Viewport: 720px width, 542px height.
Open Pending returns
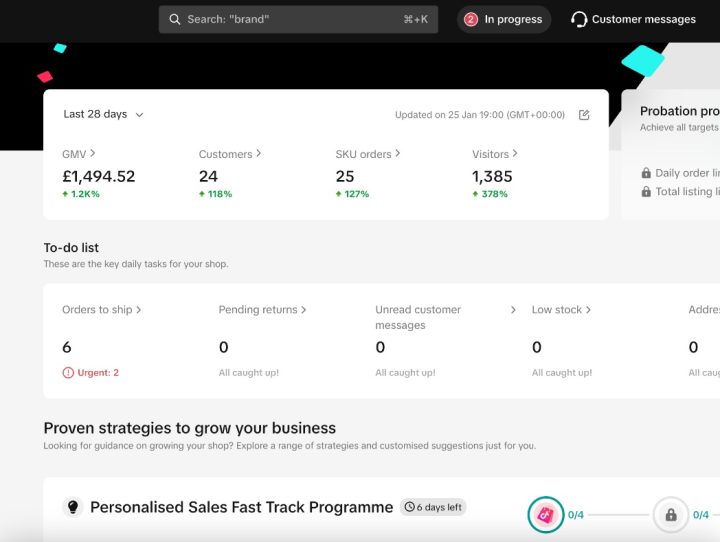(262, 310)
